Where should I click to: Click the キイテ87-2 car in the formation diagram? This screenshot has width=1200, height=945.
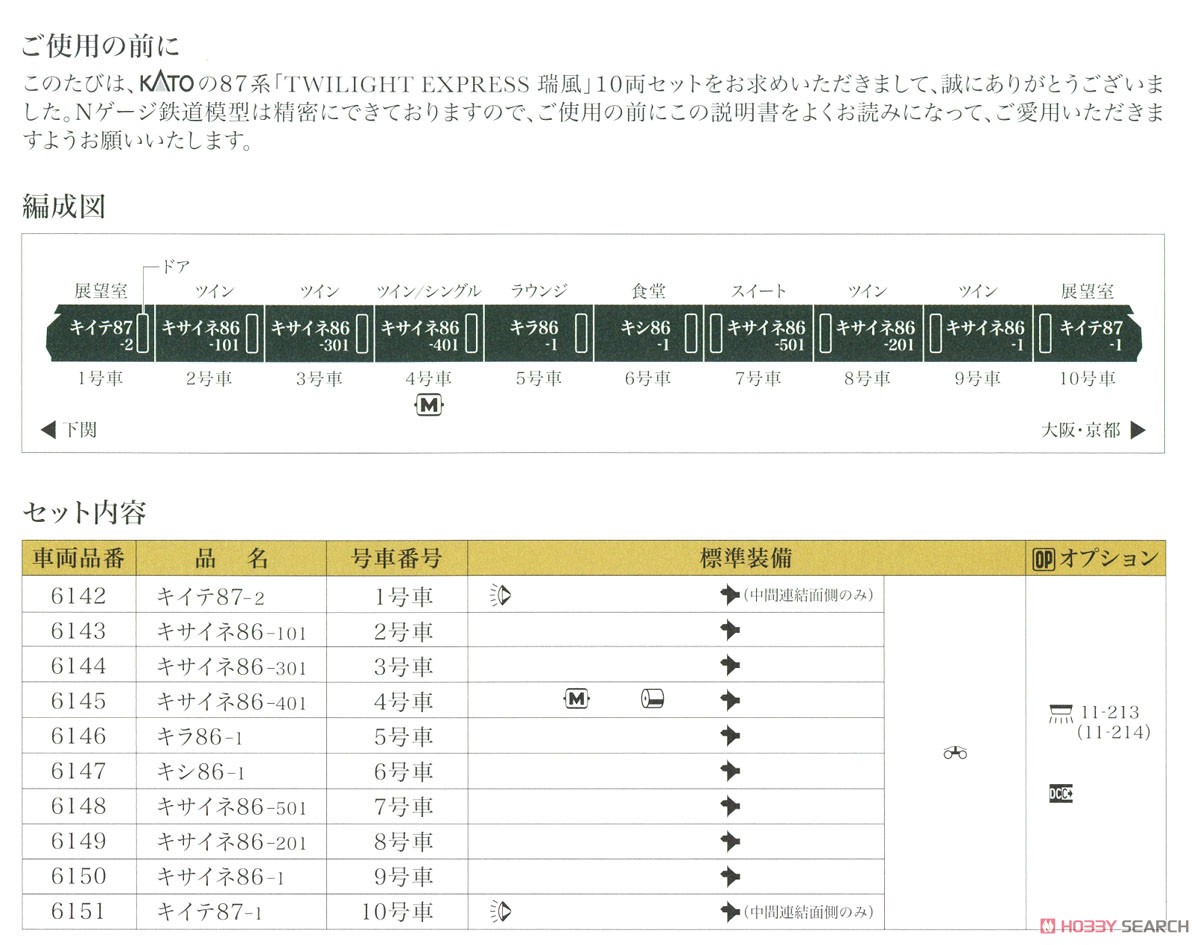pos(100,334)
